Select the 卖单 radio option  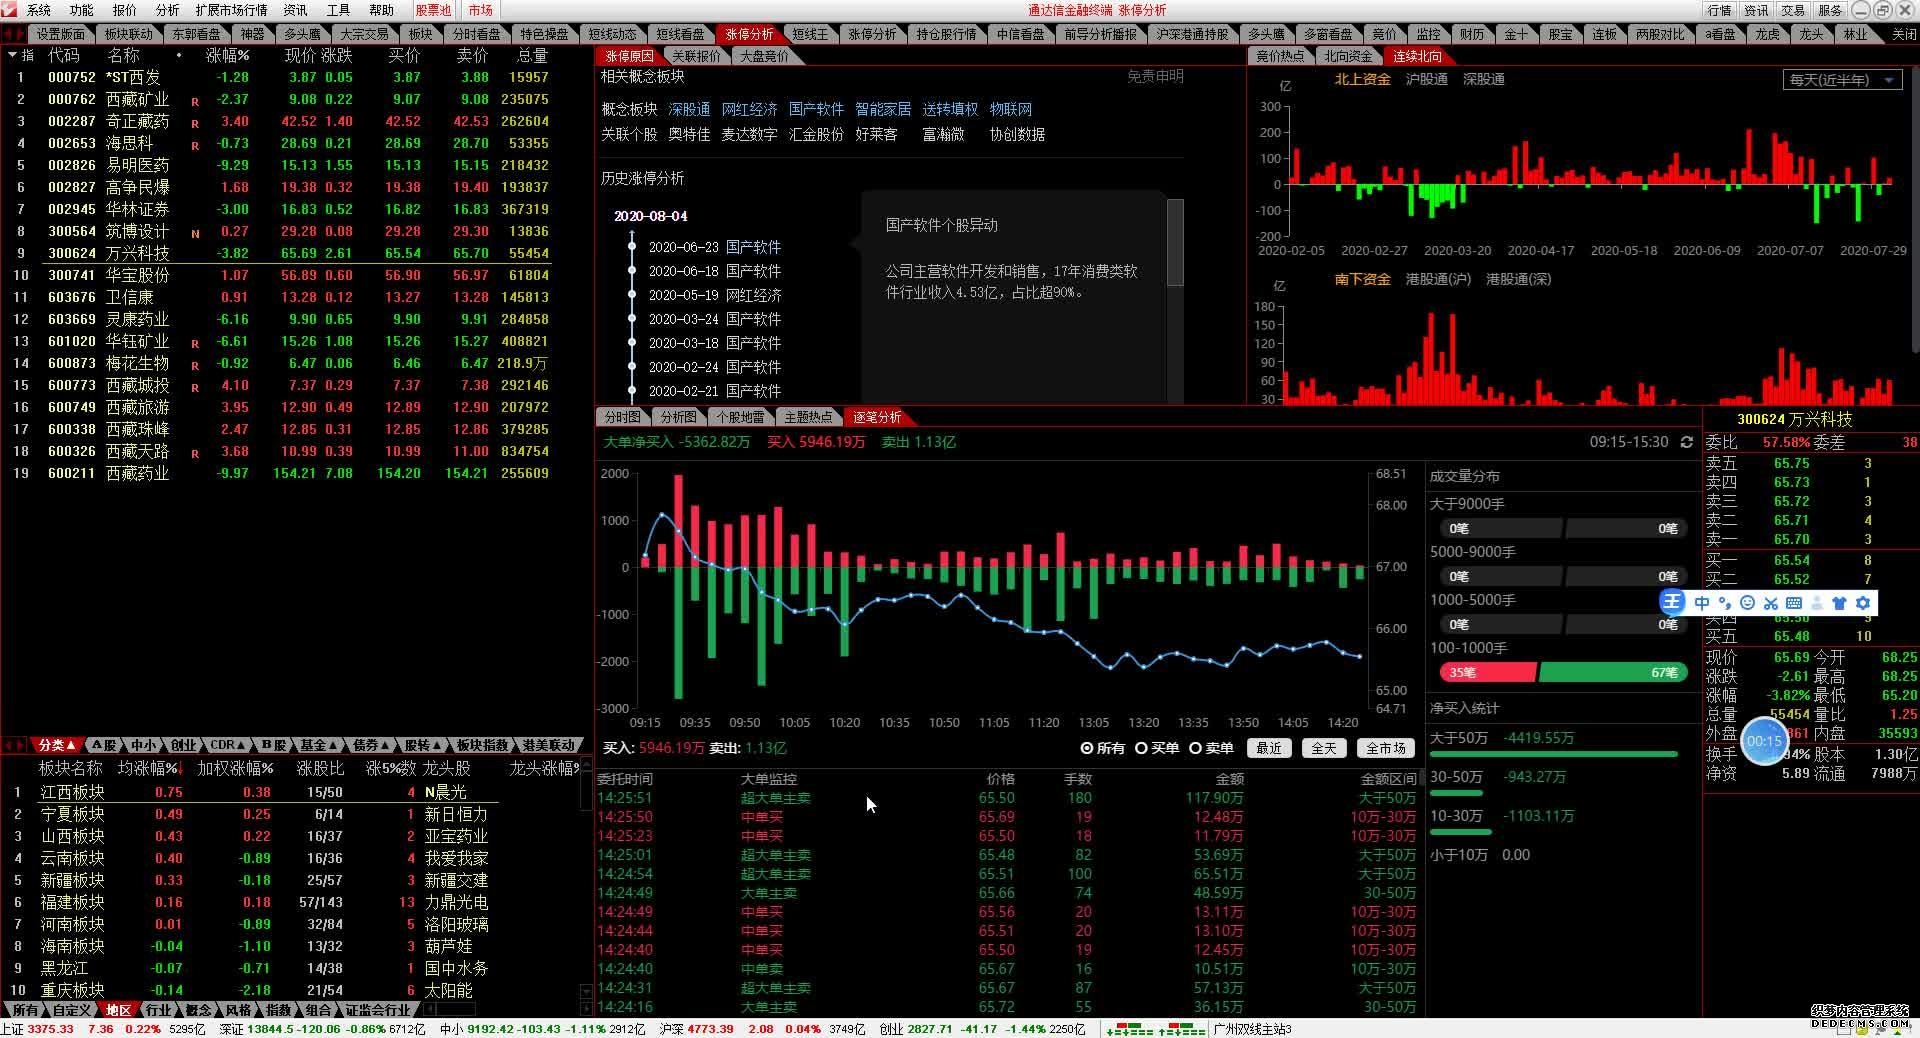pos(1211,748)
